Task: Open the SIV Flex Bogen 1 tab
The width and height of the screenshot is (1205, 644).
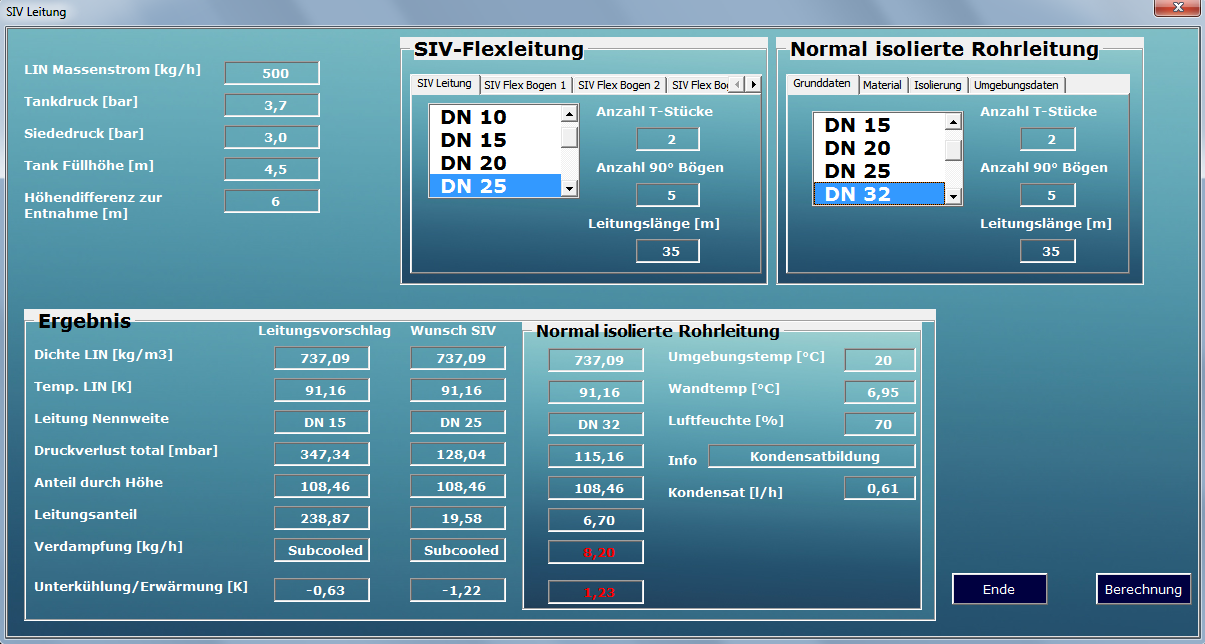Action: (x=525, y=85)
